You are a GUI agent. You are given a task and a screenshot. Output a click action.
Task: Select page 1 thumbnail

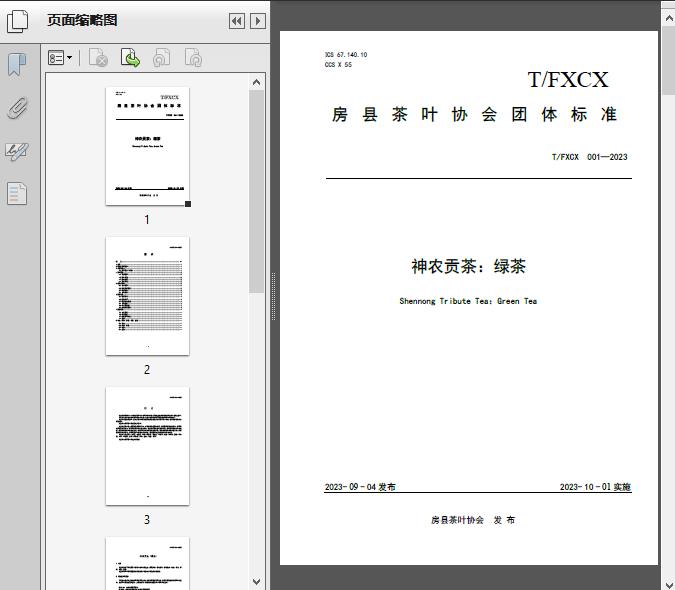click(x=147, y=146)
